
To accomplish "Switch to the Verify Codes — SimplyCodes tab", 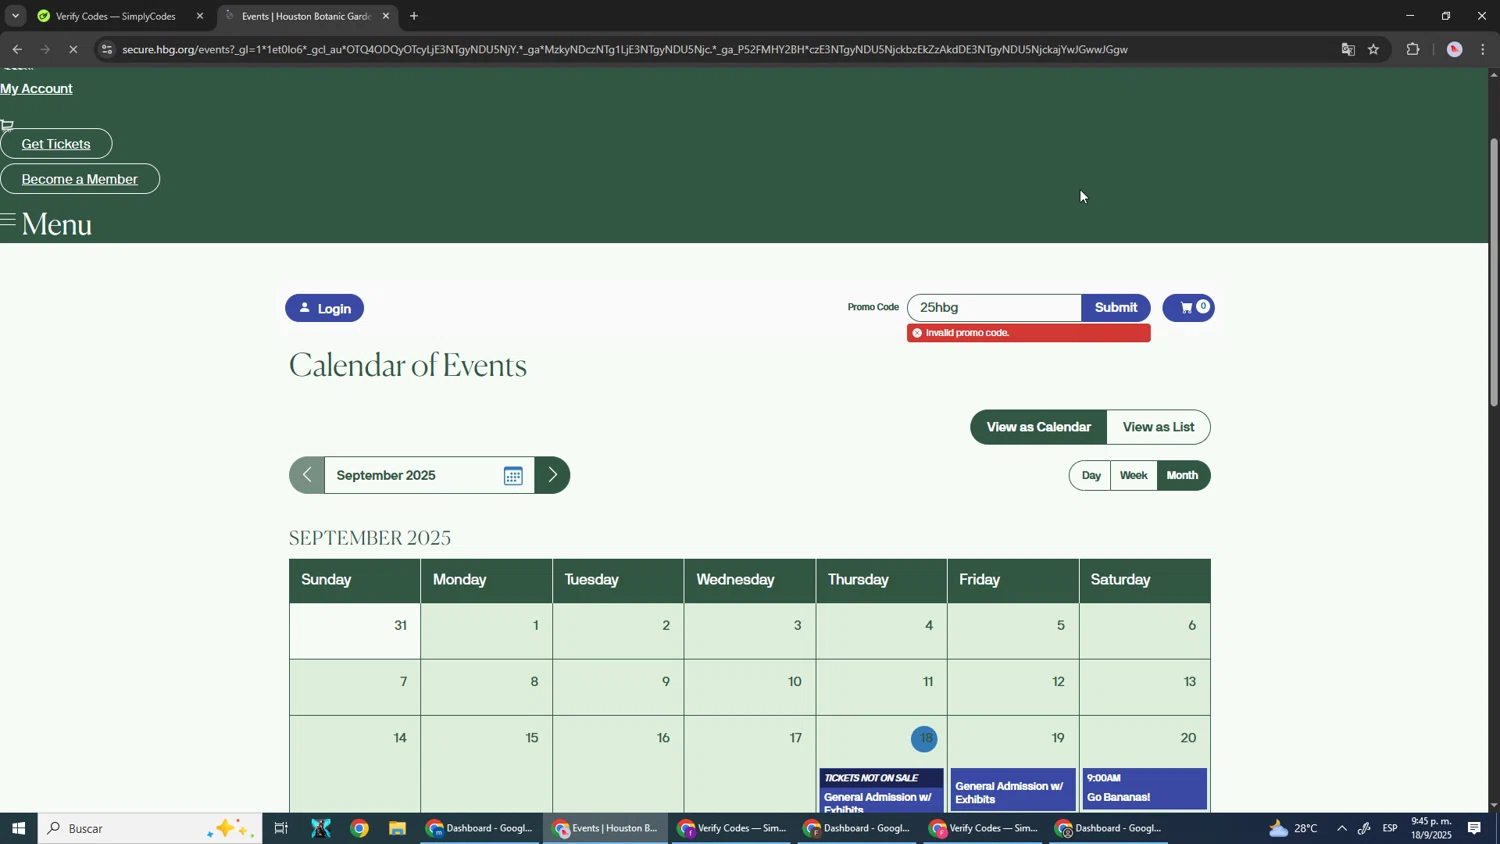I will pyautogui.click(x=116, y=16).
